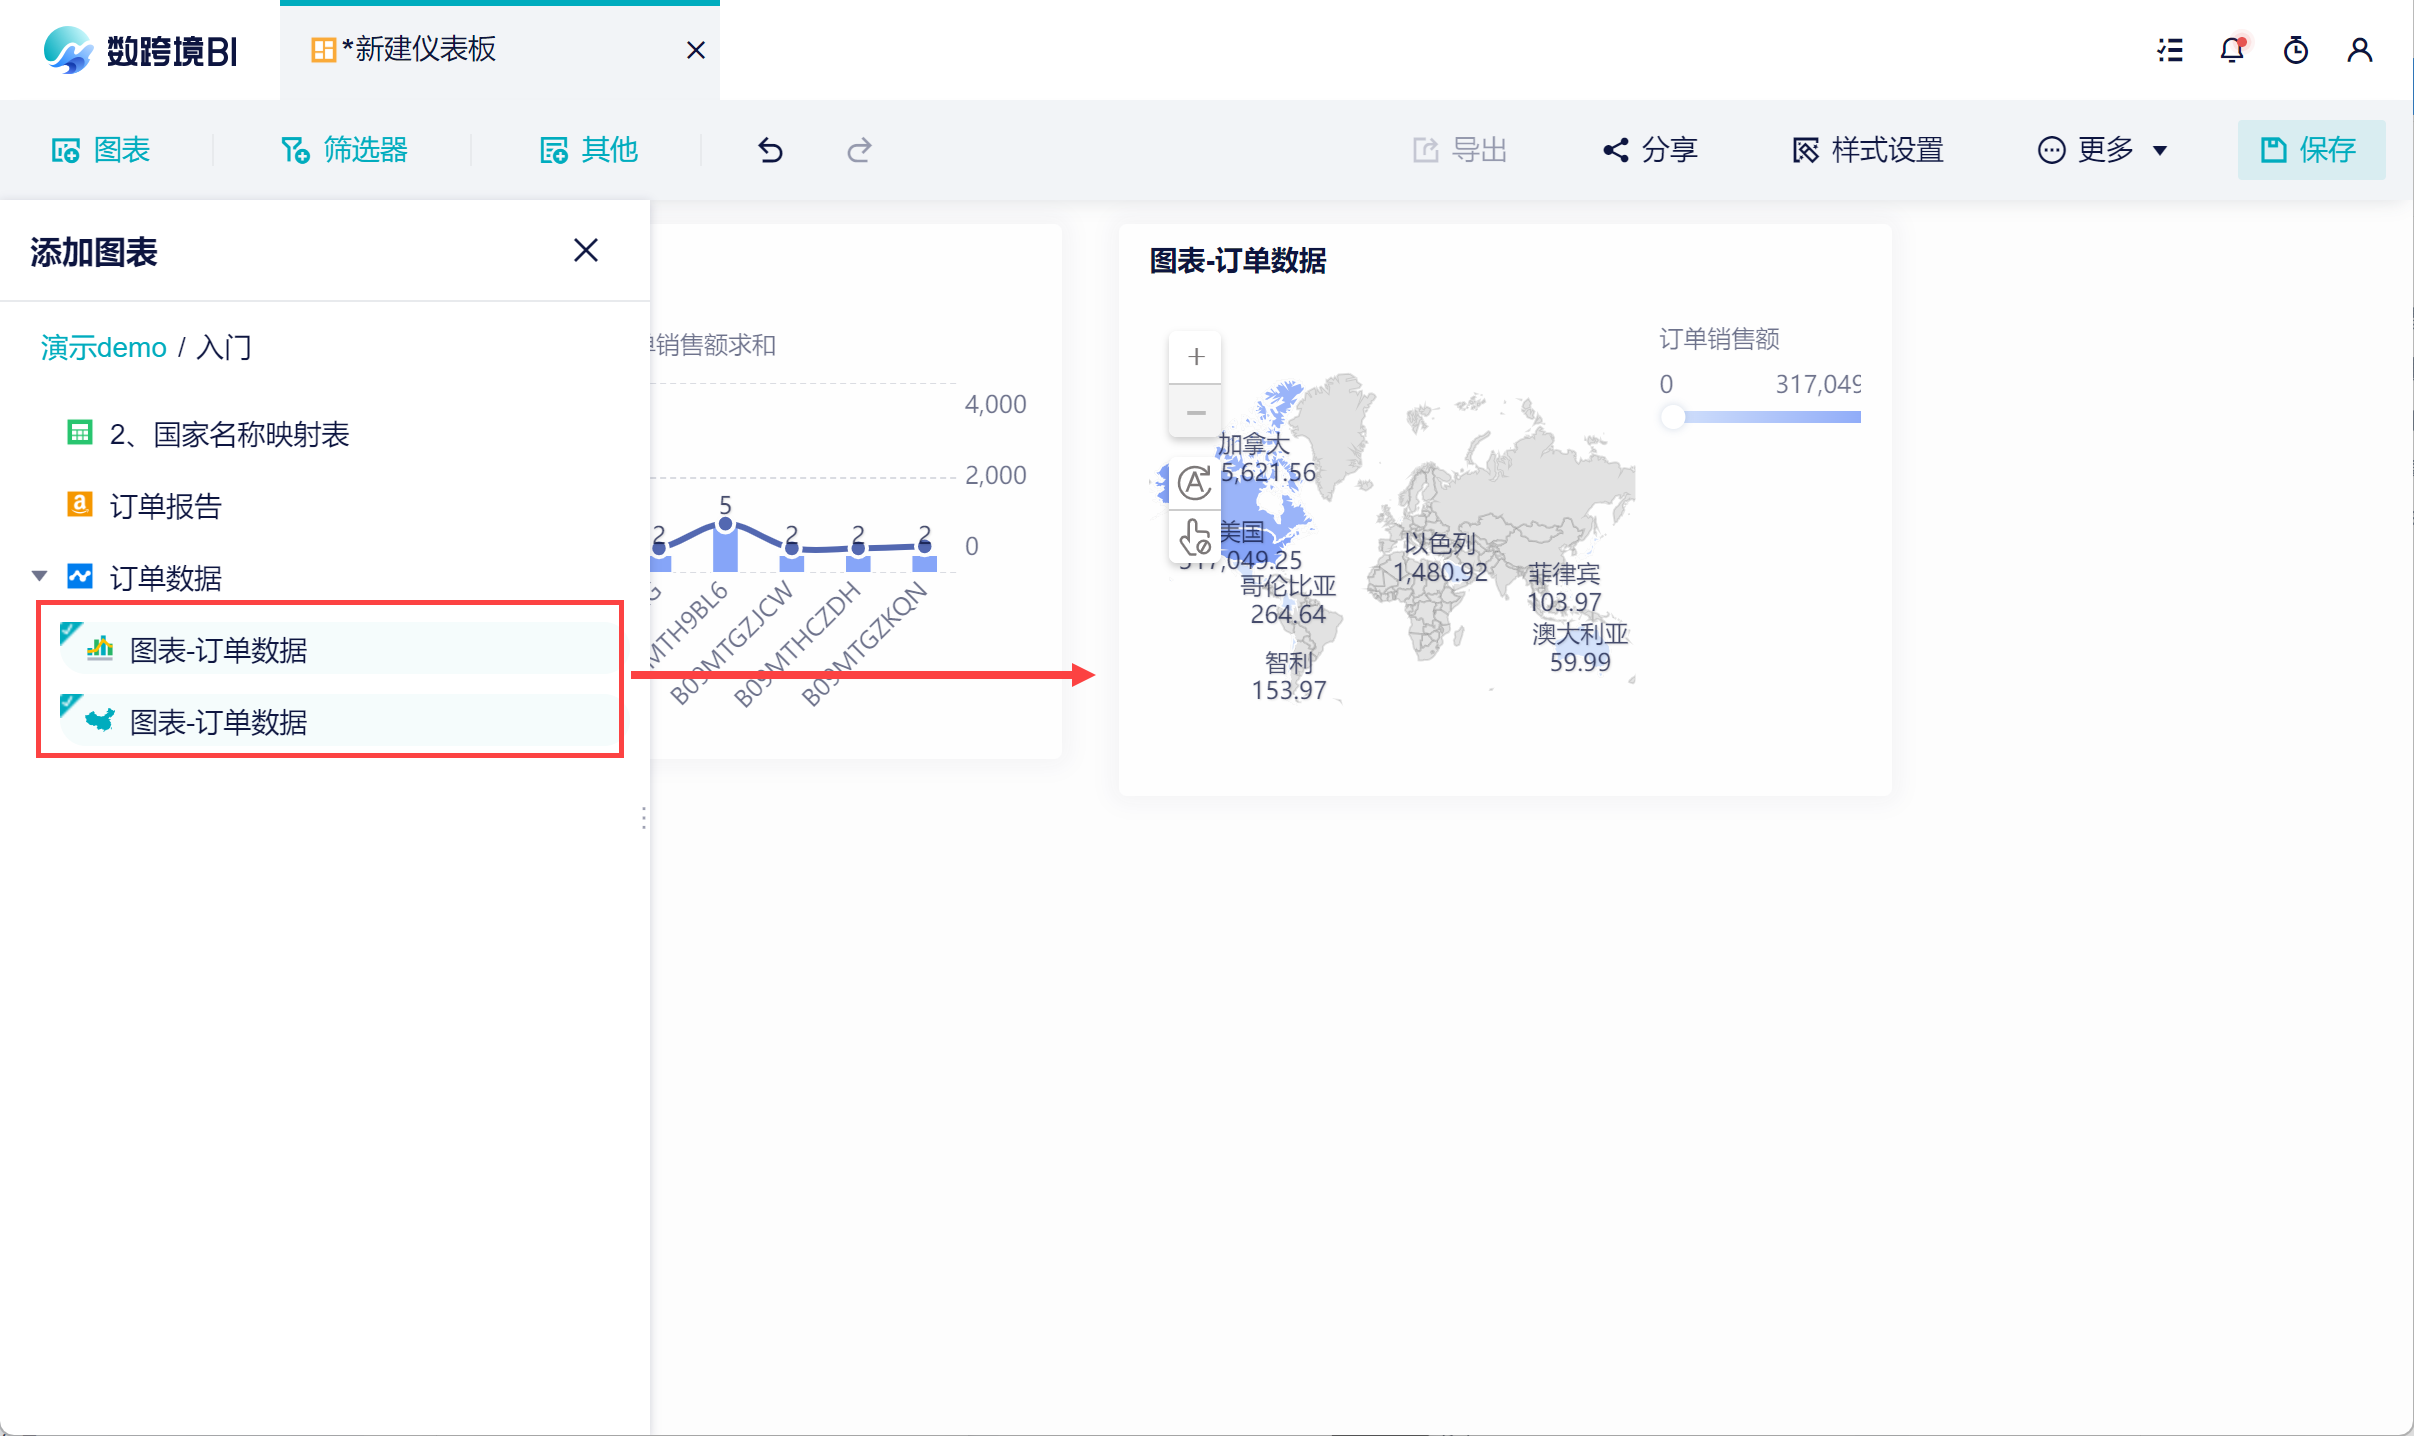Viewport: 2414px width, 1436px height.
Task: Toggle the map drag-disable hand icon
Action: (1194, 537)
